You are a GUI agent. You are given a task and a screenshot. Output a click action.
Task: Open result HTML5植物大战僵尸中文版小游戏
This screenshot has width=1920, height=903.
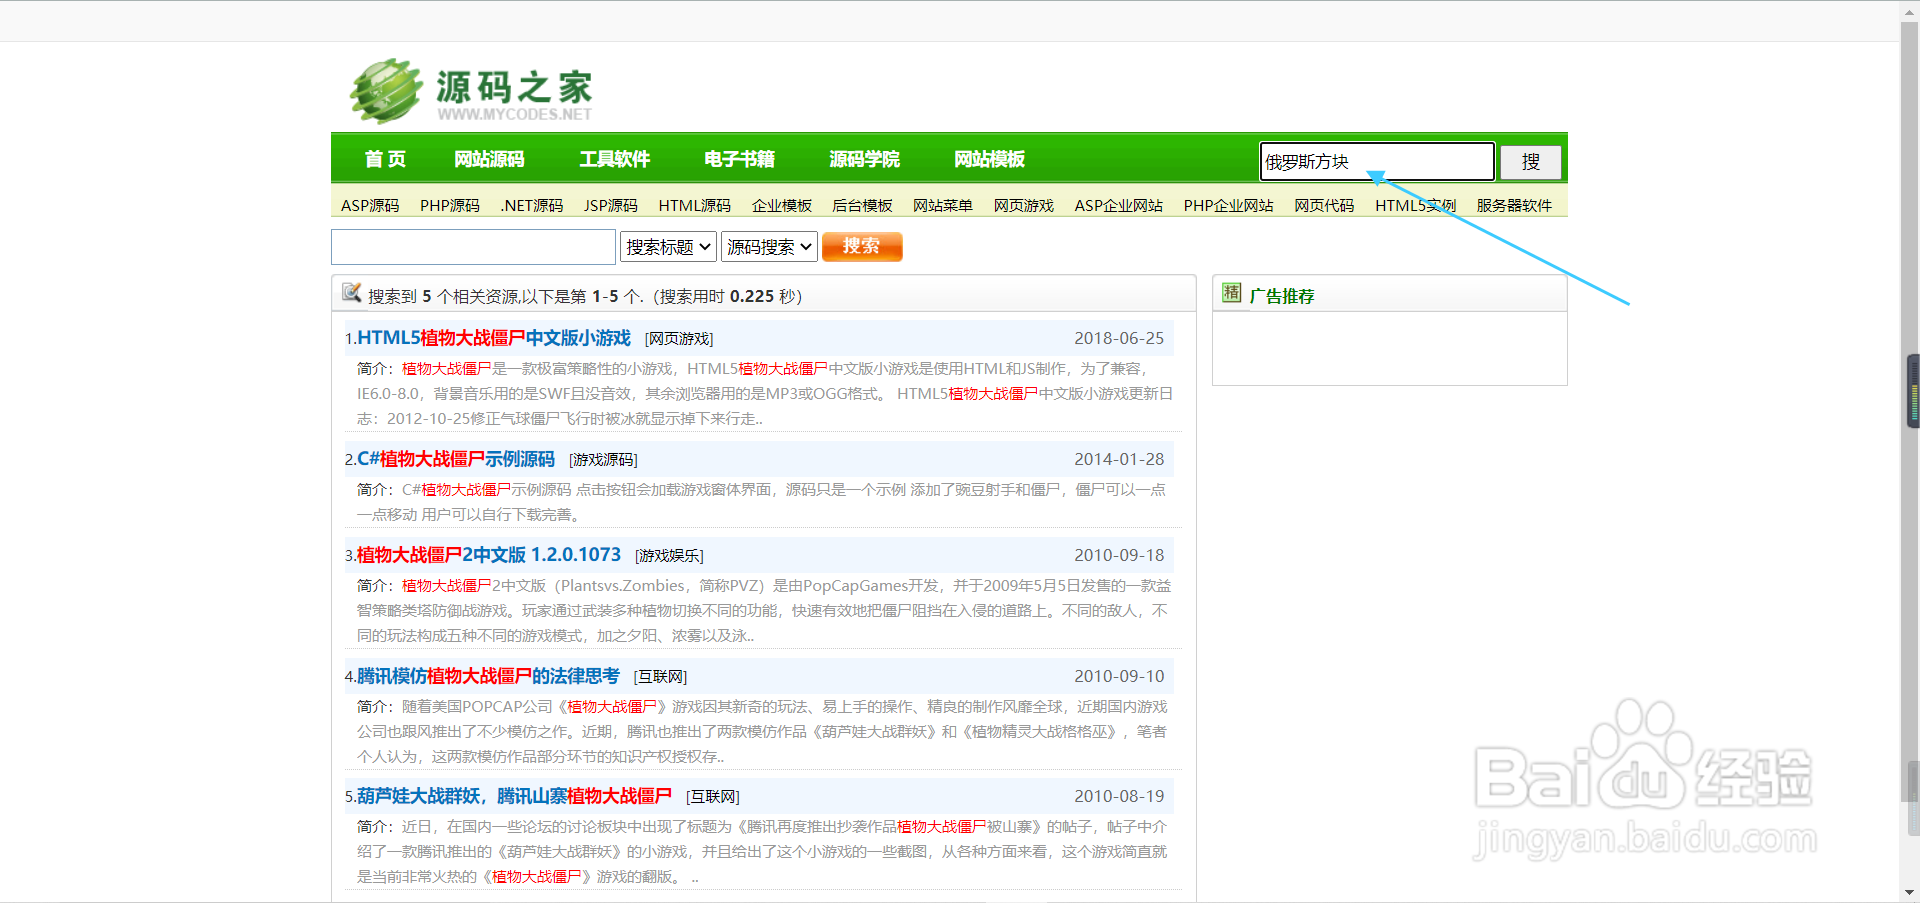click(494, 338)
